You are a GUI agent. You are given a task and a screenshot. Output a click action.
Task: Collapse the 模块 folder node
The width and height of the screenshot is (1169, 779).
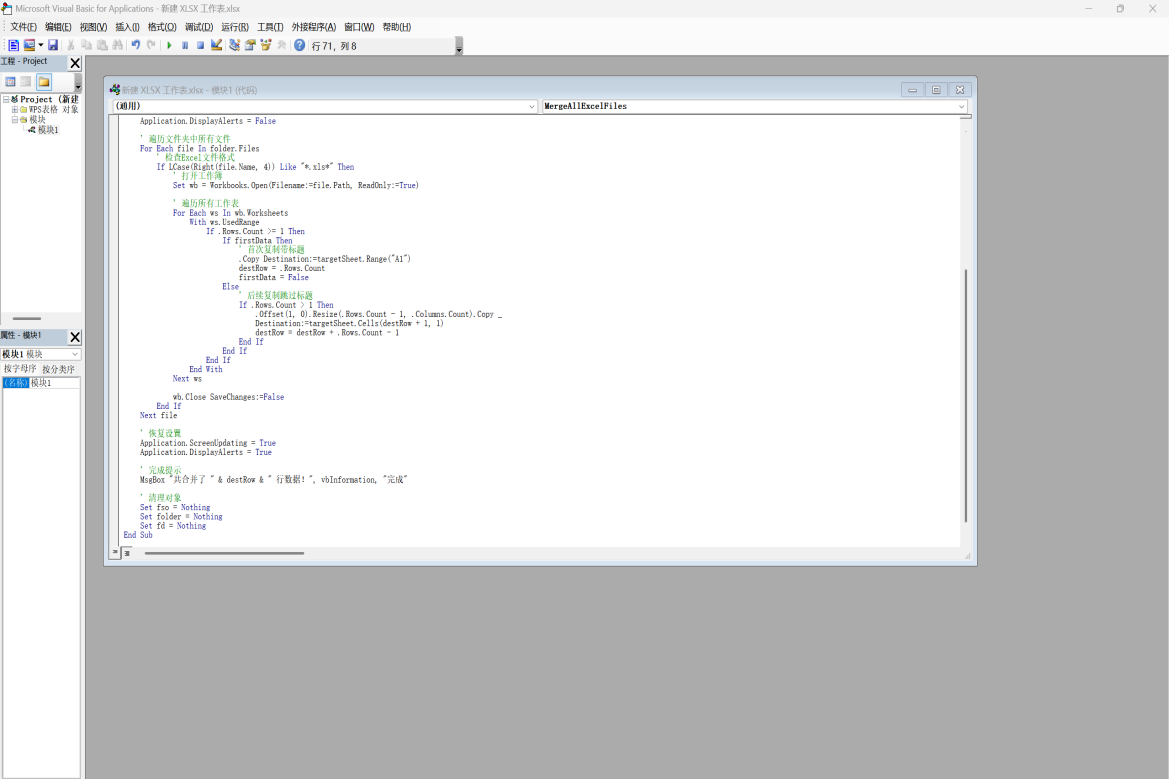(x=14, y=119)
